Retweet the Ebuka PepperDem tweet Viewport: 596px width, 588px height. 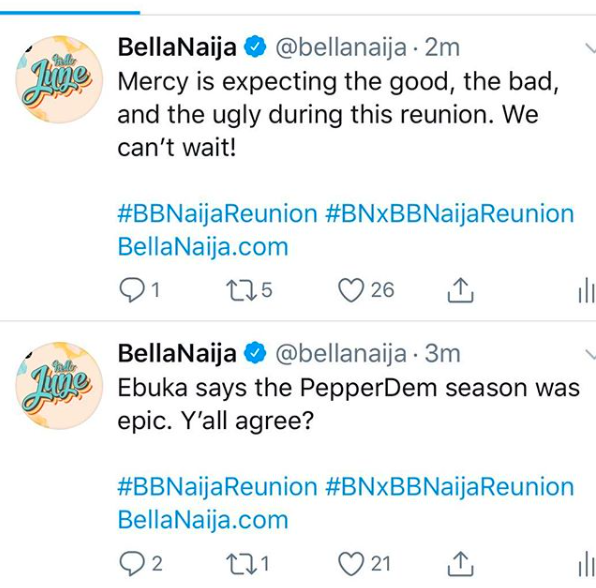click(x=241, y=564)
